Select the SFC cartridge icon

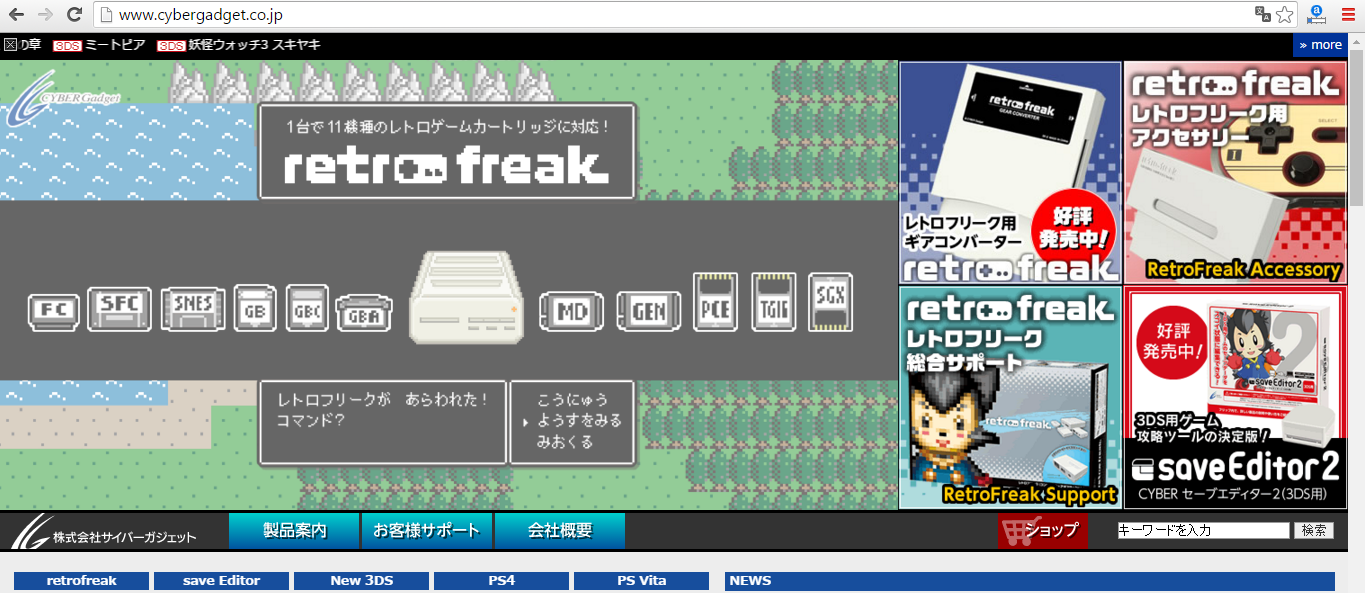(120, 308)
